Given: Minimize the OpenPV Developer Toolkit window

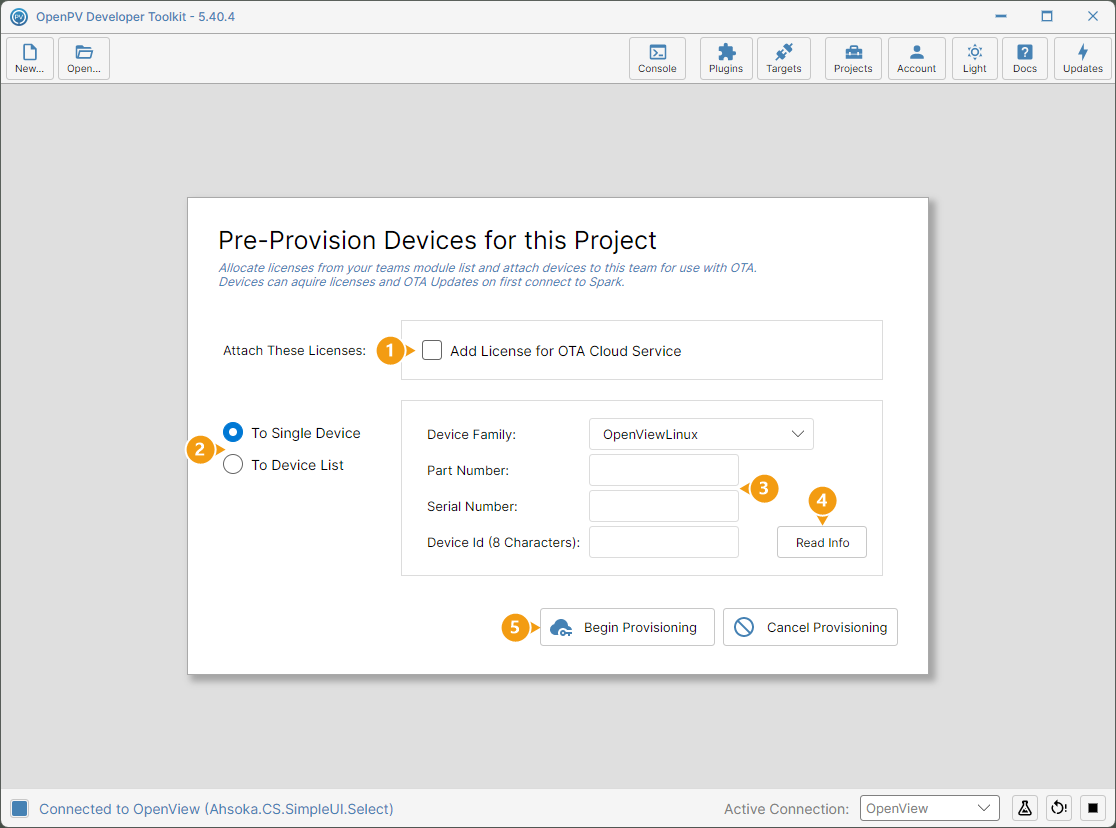Looking at the screenshot, I should [x=1001, y=16].
